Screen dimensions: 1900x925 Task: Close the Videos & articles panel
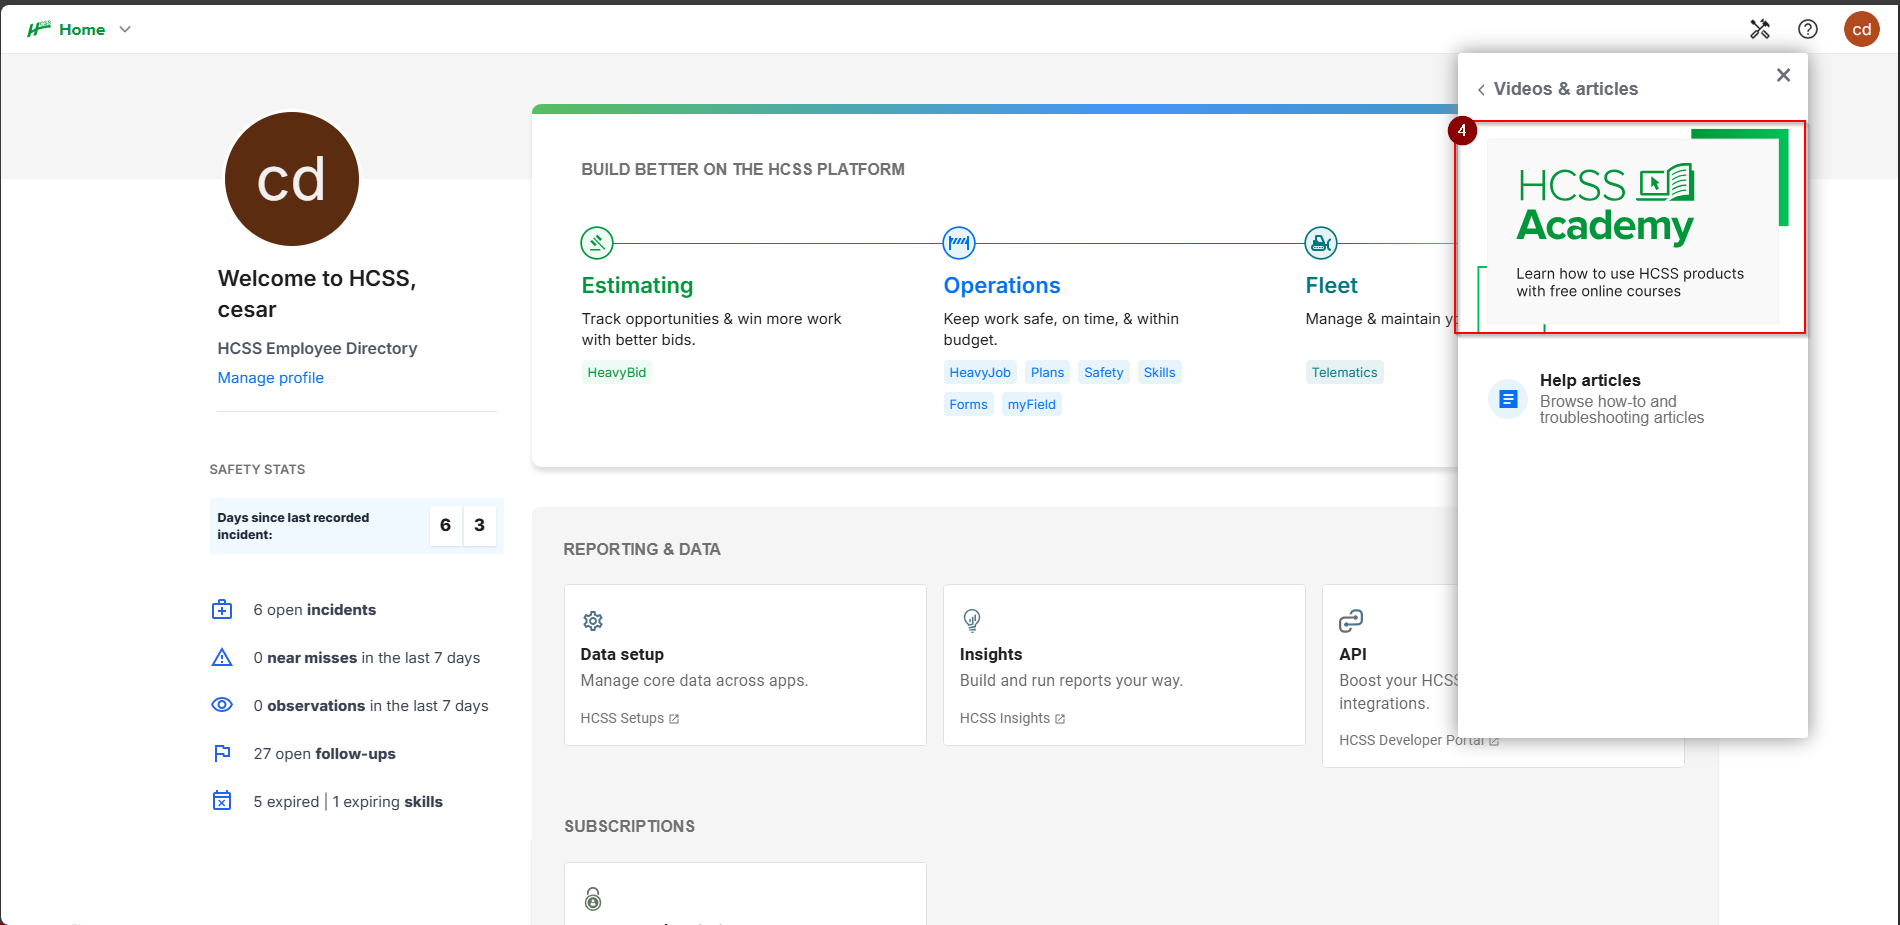click(x=1782, y=75)
